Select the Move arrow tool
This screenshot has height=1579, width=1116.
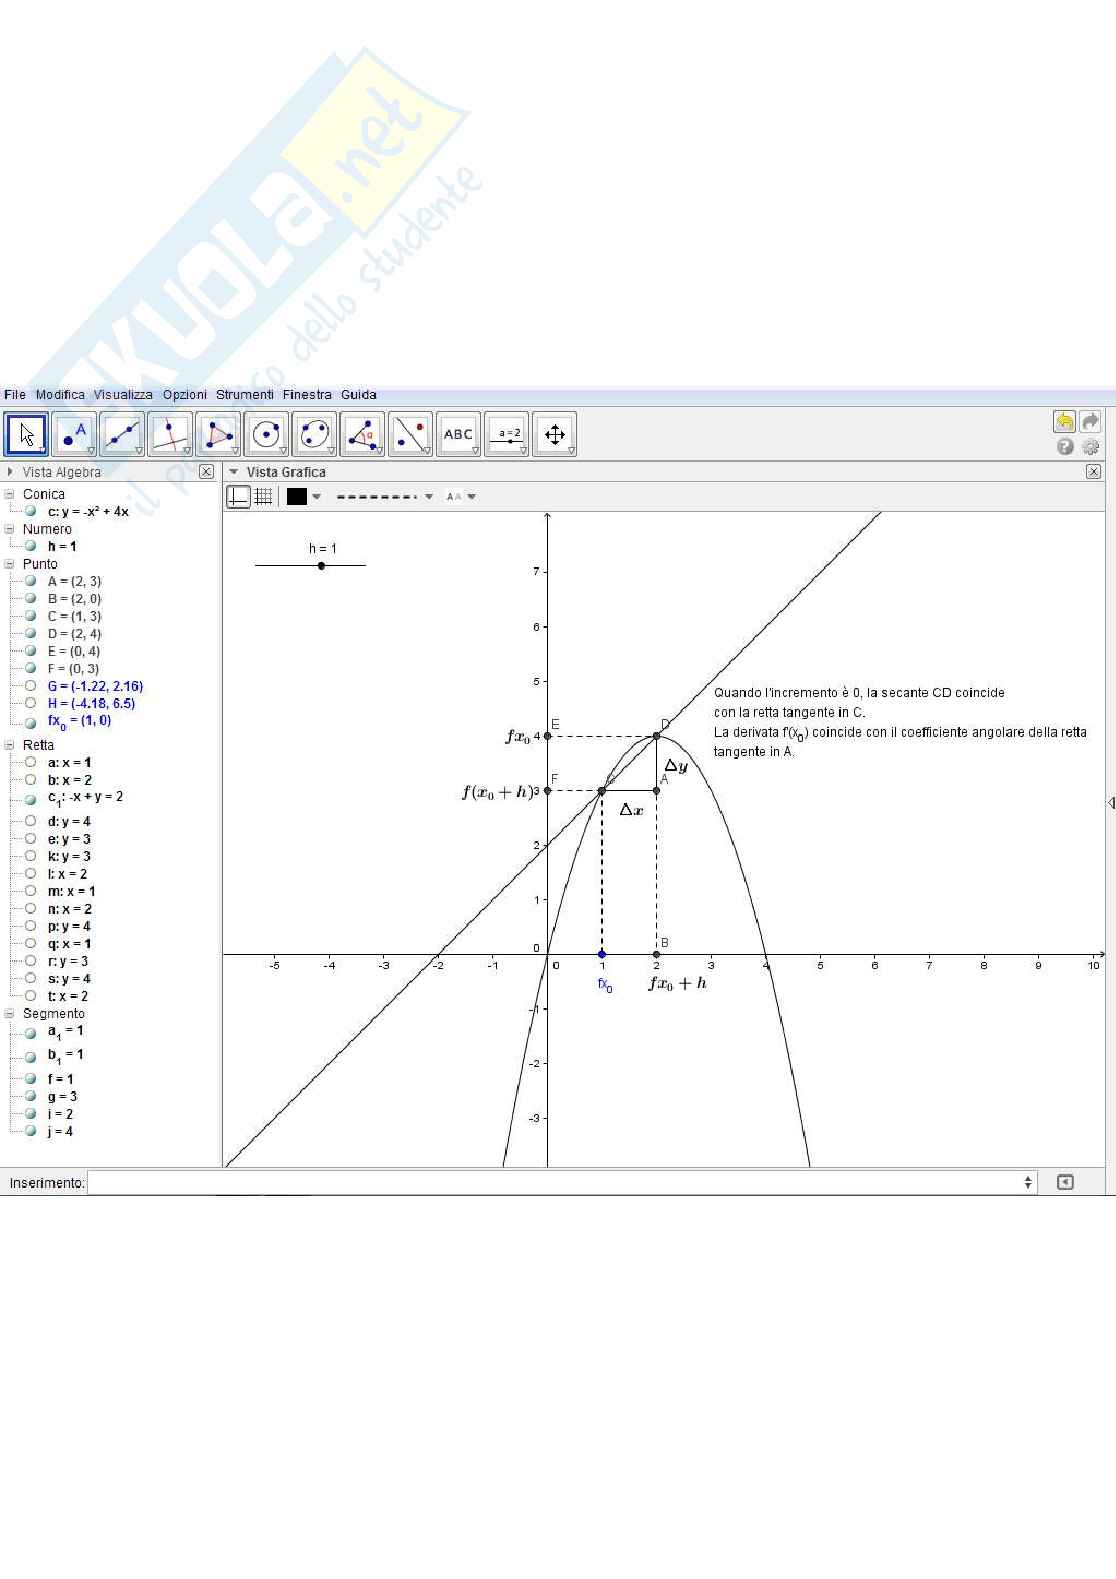(x=27, y=435)
